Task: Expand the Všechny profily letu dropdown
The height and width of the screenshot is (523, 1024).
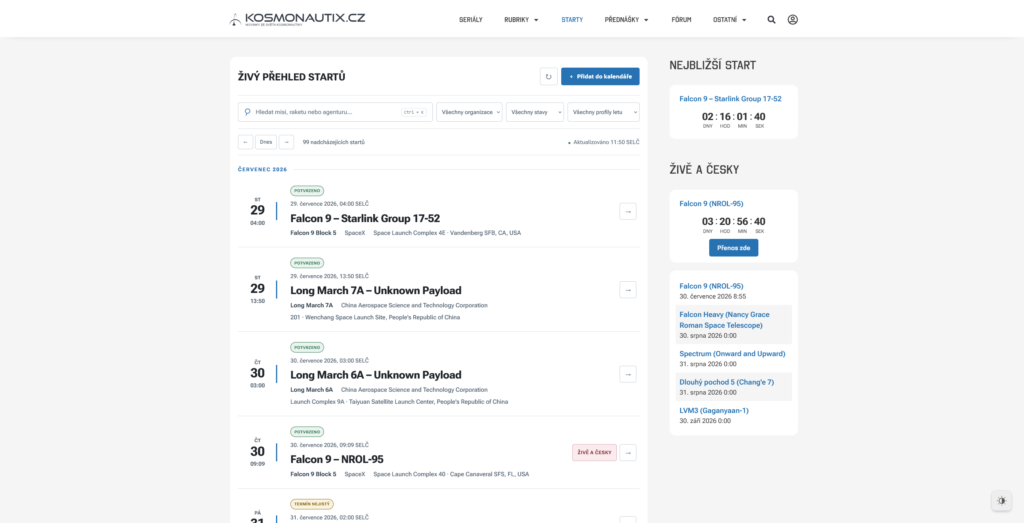Action: (603, 112)
